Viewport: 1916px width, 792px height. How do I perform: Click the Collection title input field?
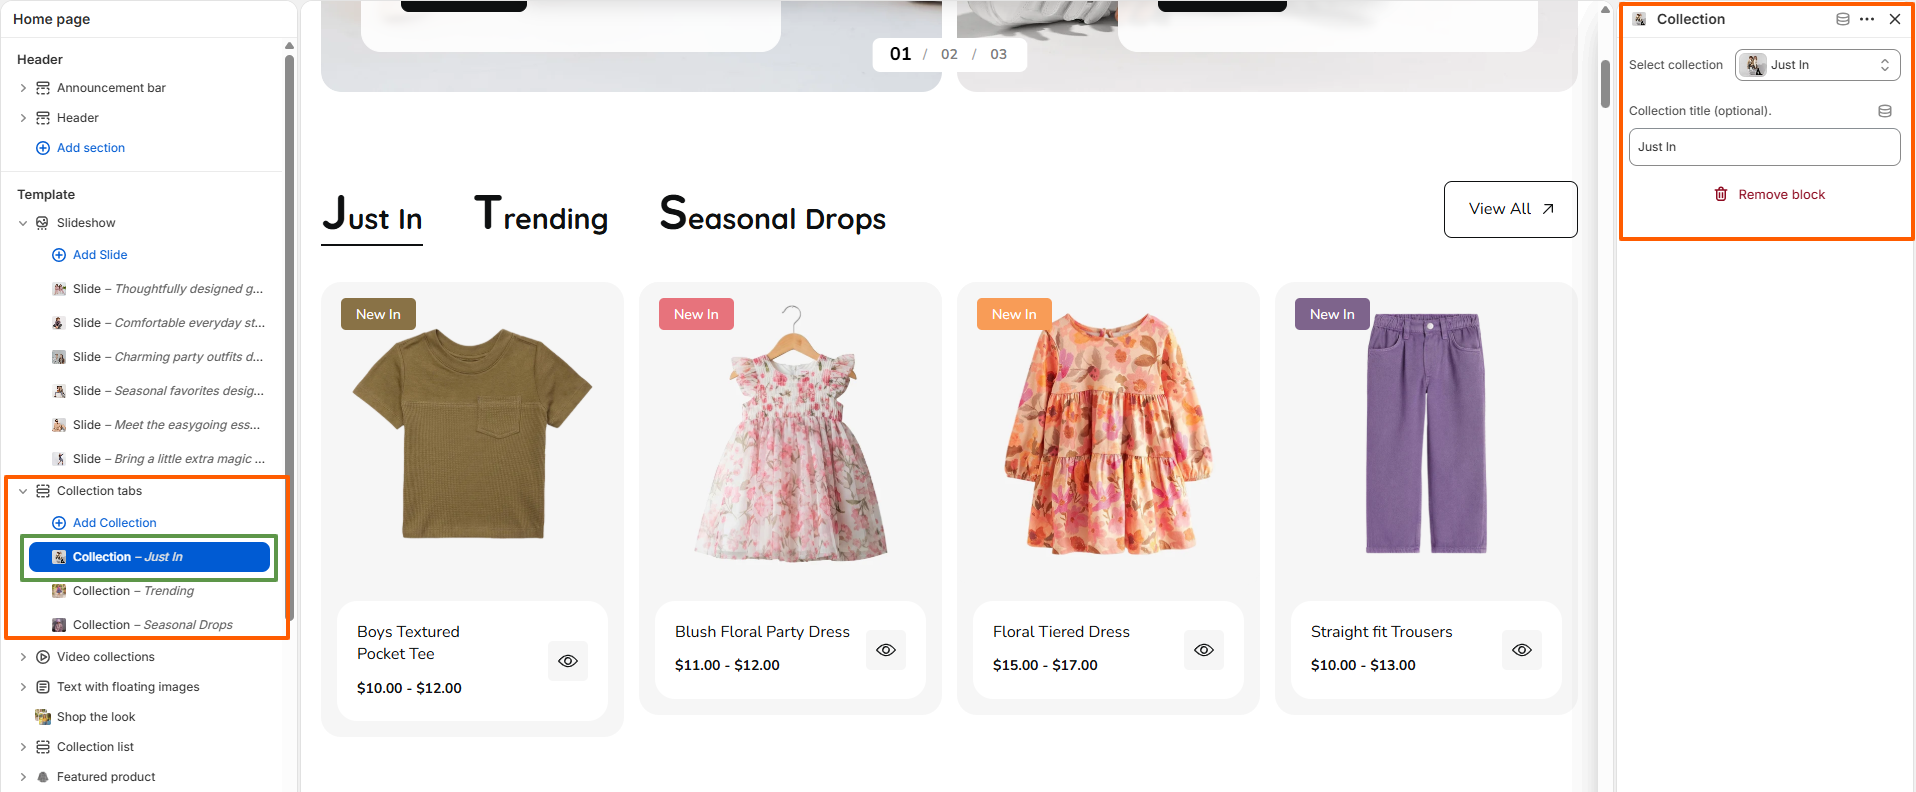(x=1764, y=147)
